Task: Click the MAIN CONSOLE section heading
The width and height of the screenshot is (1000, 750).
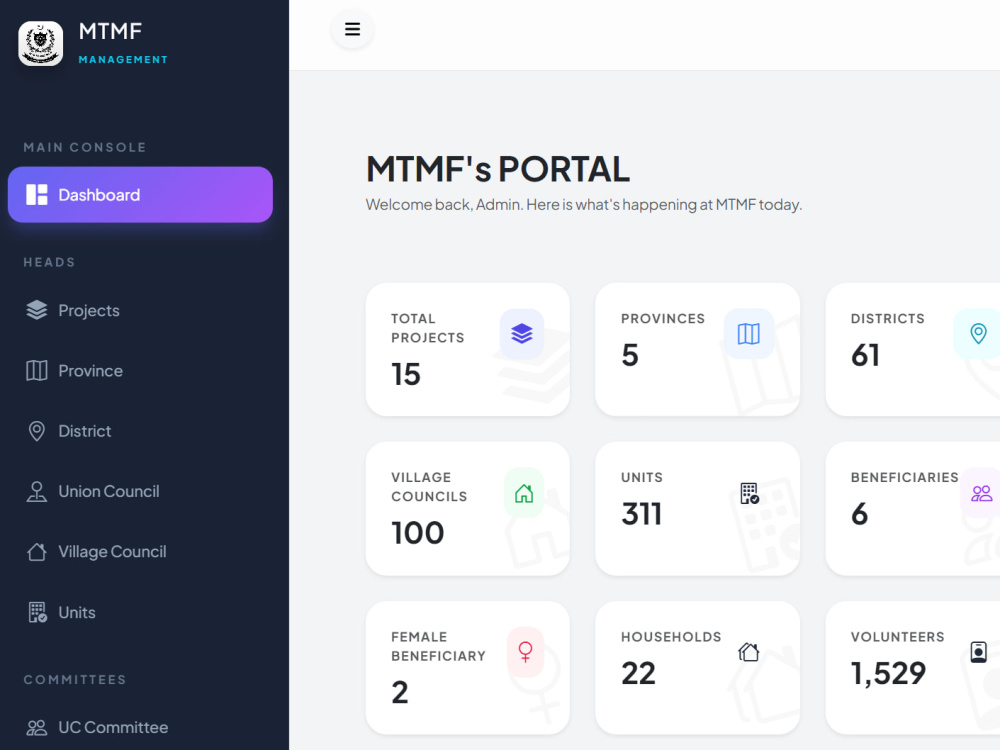Action: pos(85,147)
